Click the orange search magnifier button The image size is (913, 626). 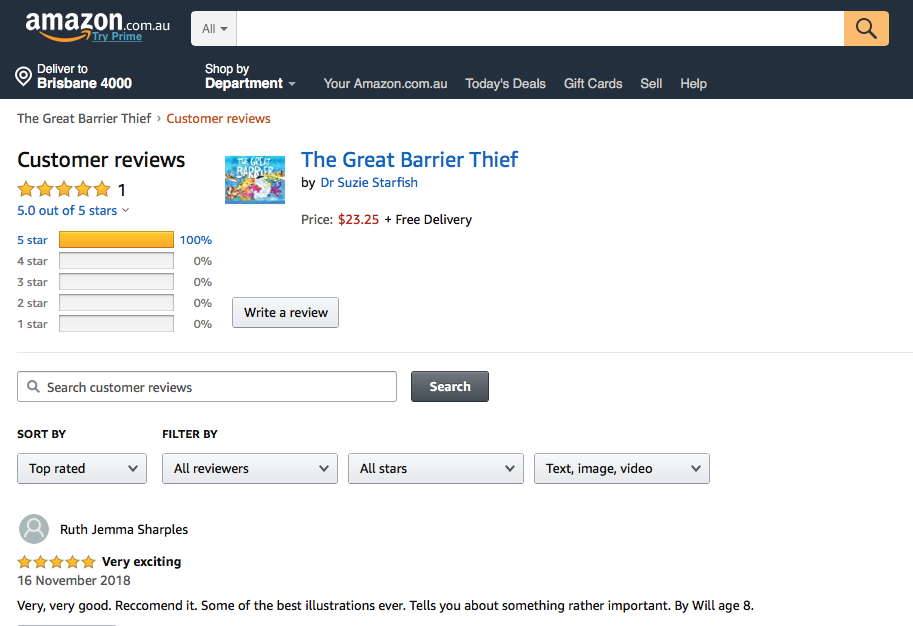pyautogui.click(x=866, y=29)
